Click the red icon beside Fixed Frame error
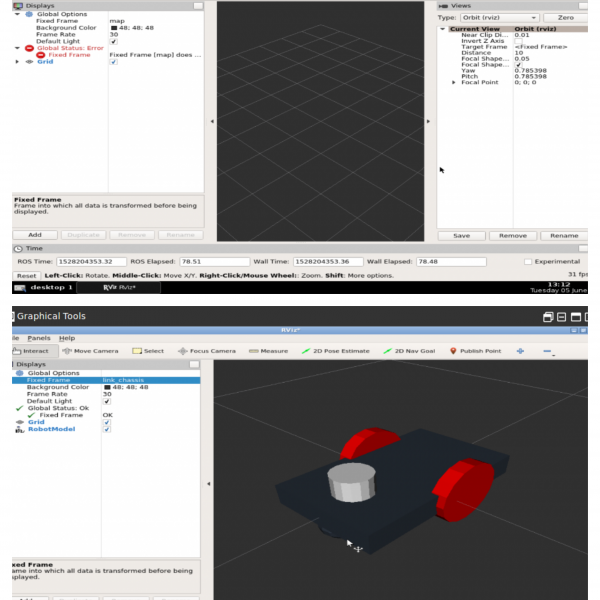Viewport: 600px width, 600px height. point(41,55)
